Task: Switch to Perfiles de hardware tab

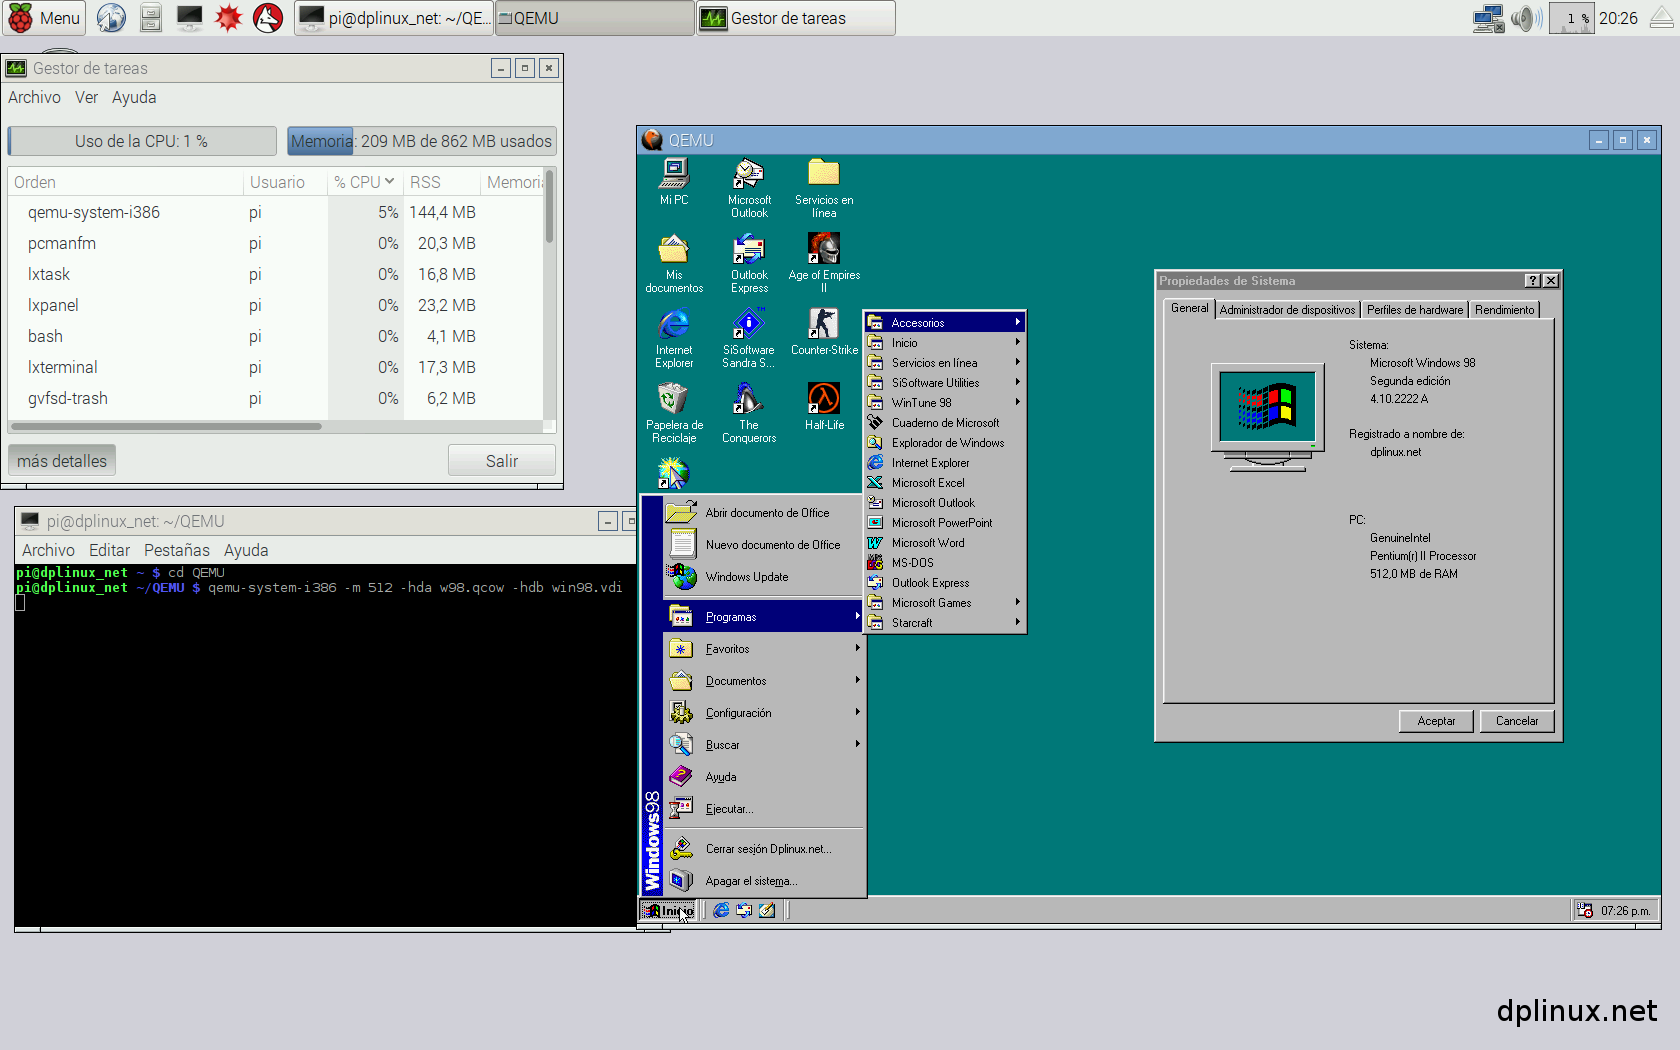Action: point(1415,310)
